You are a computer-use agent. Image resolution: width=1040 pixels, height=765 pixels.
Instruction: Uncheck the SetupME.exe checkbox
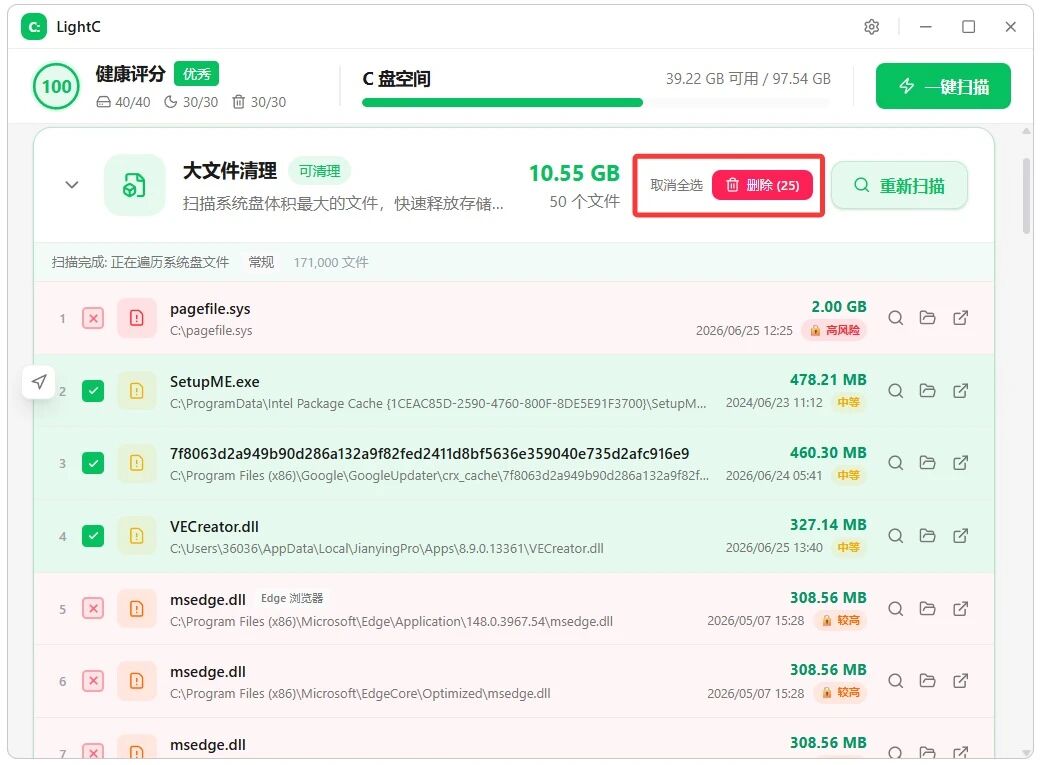point(93,391)
